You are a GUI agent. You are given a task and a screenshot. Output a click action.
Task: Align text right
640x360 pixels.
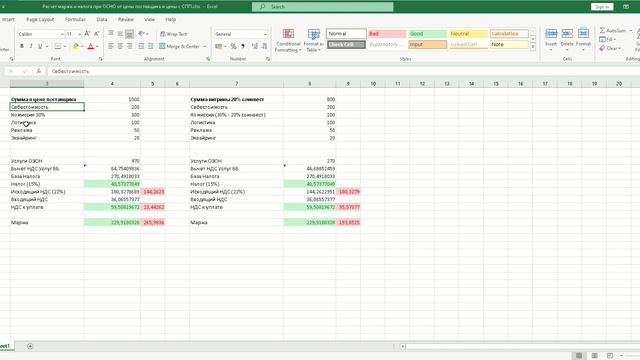[129, 46]
